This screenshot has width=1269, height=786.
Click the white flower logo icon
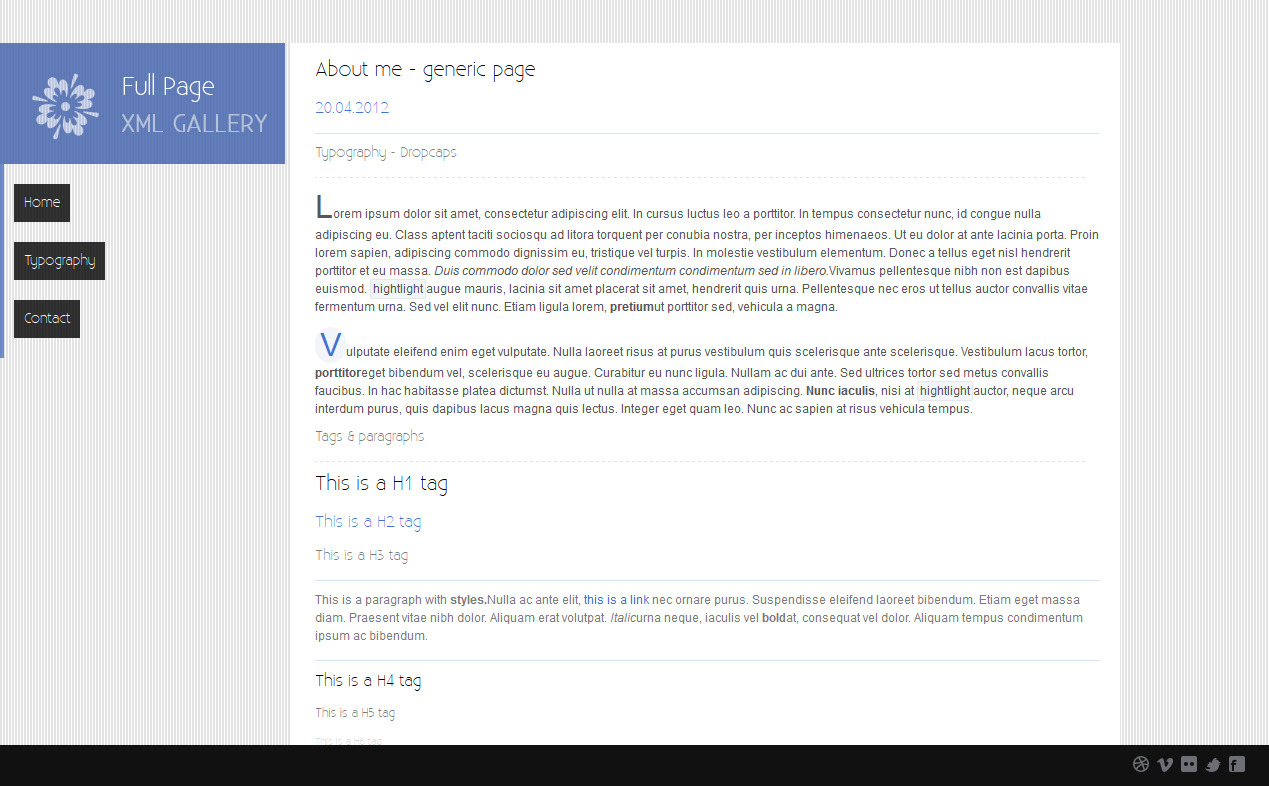[x=64, y=103]
